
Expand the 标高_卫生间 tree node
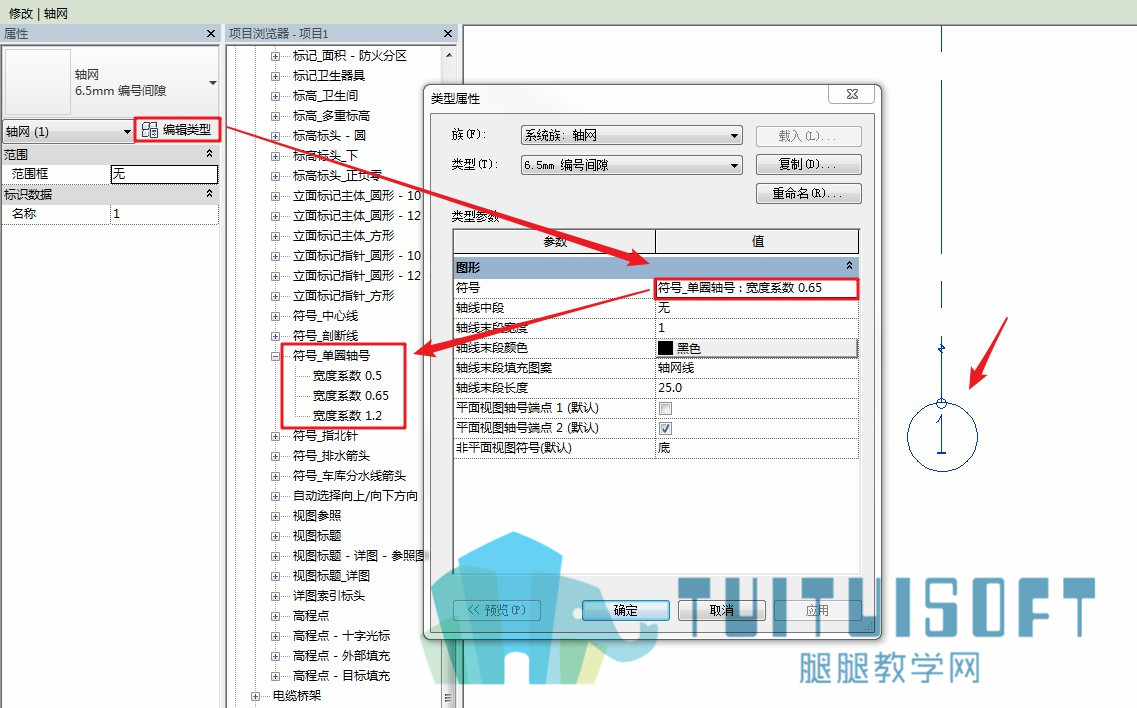pyautogui.click(x=276, y=96)
